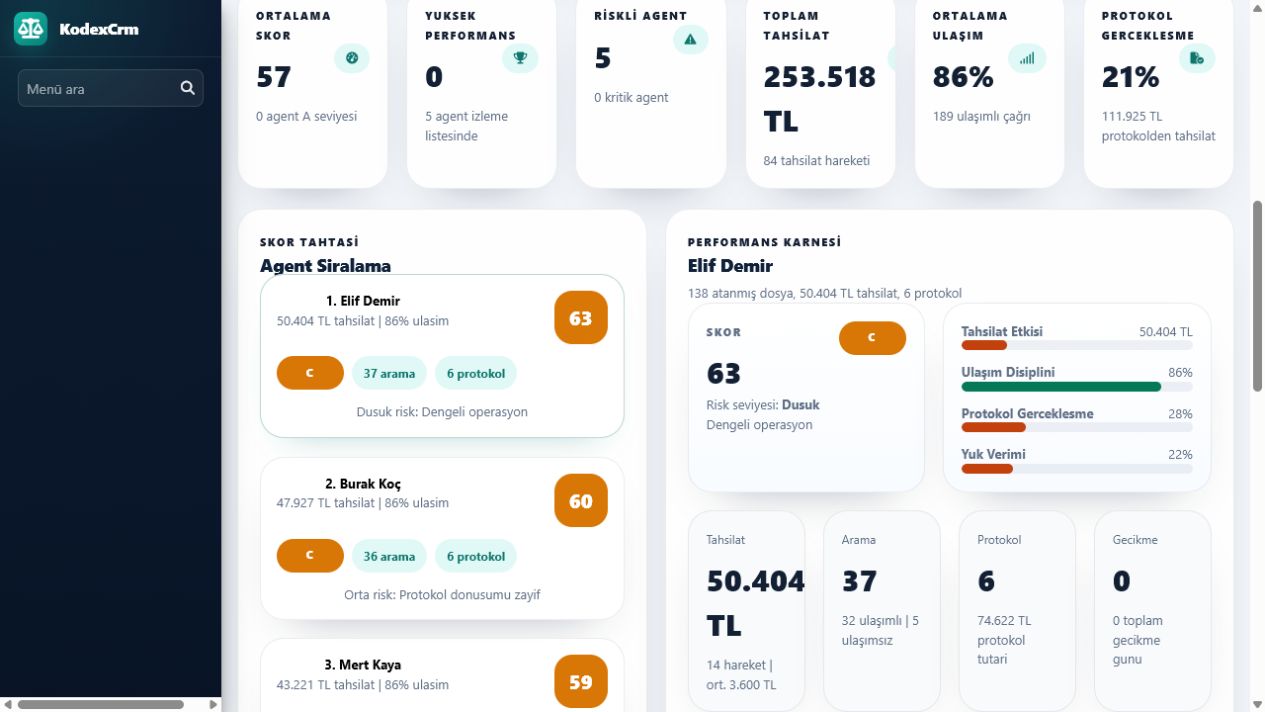Click 'Orta risk: Protokol donusumu zayif' text
Viewport: 1265px width, 712px height.
[442, 594]
